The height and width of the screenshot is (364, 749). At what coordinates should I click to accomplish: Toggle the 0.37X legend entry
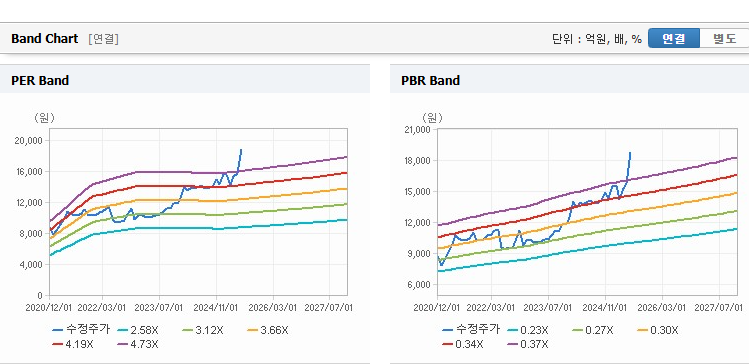(528, 344)
